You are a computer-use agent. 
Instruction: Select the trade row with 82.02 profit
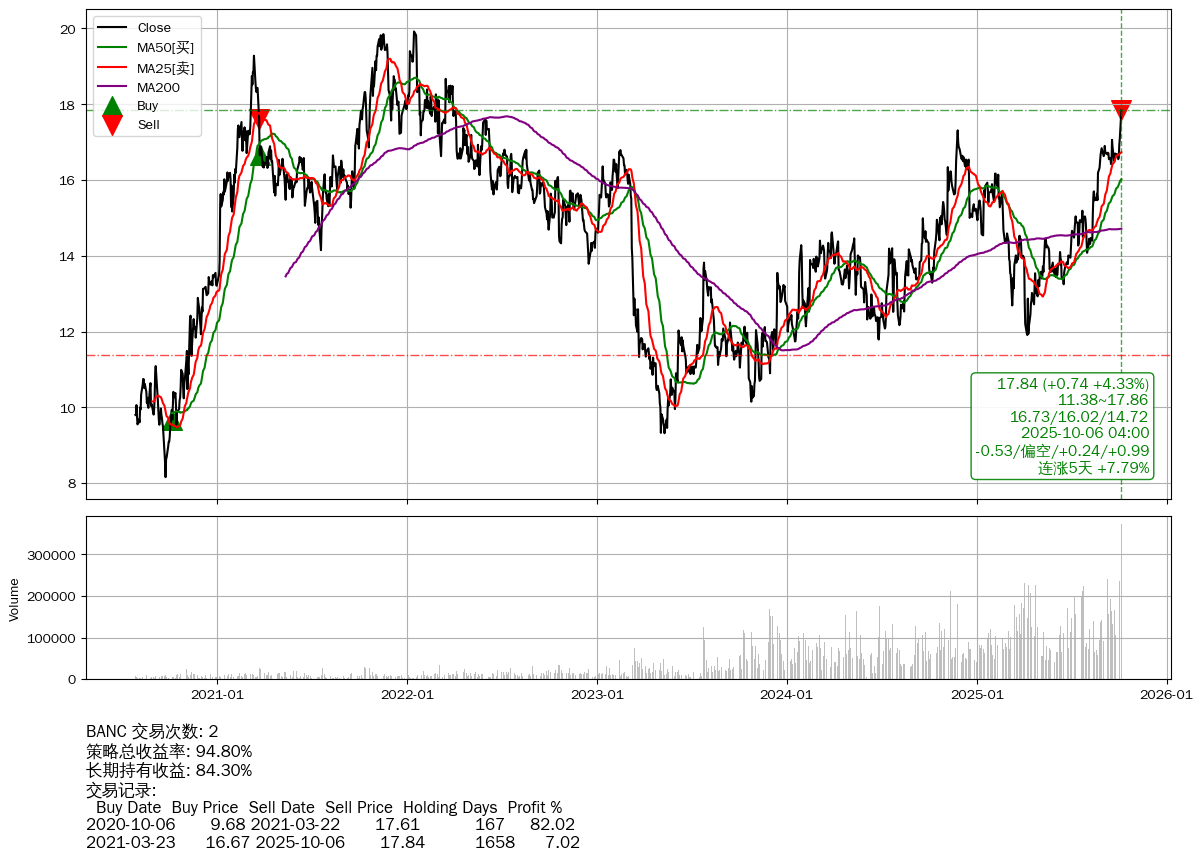(x=330, y=825)
